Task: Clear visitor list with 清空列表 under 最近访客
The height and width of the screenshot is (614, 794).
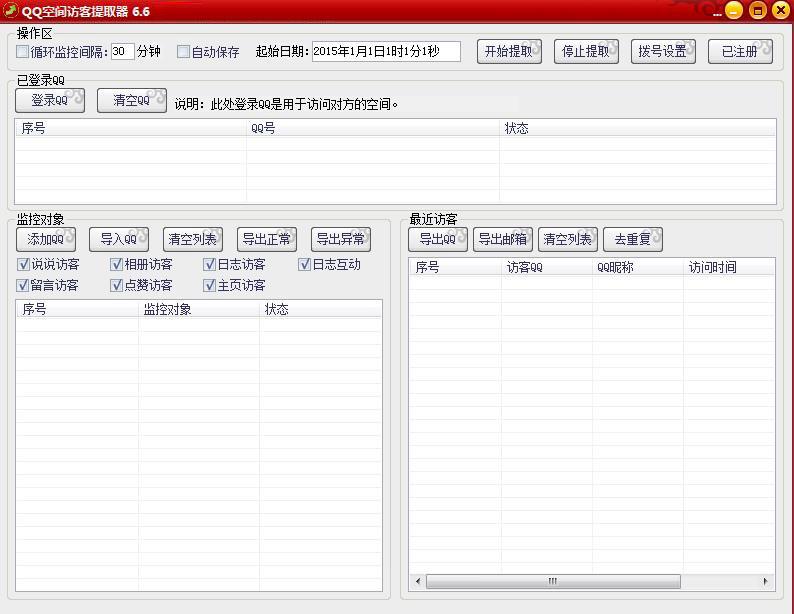Action: pyautogui.click(x=568, y=239)
